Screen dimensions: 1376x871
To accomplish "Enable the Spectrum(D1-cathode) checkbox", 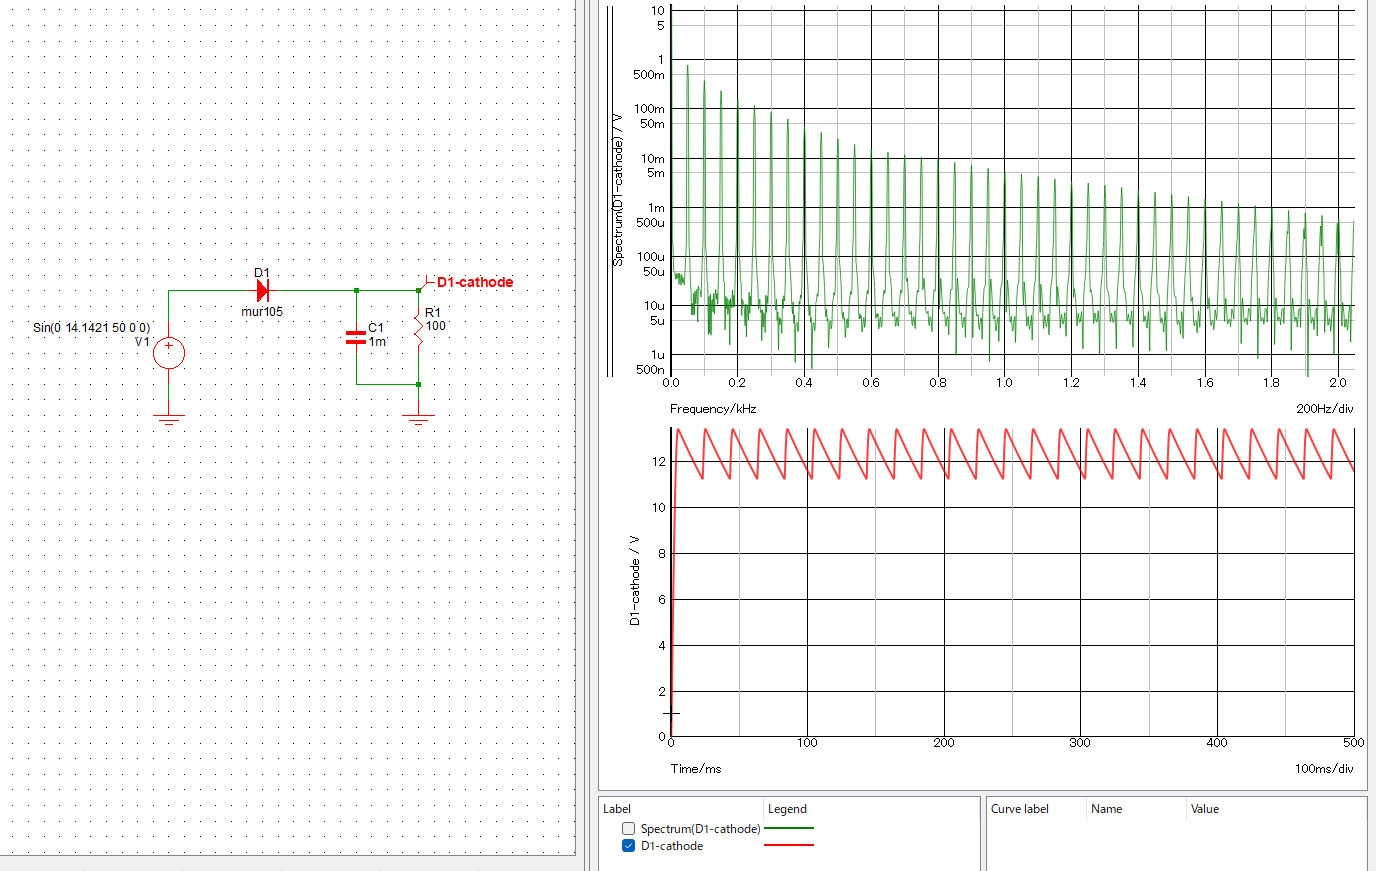I will coord(628,829).
